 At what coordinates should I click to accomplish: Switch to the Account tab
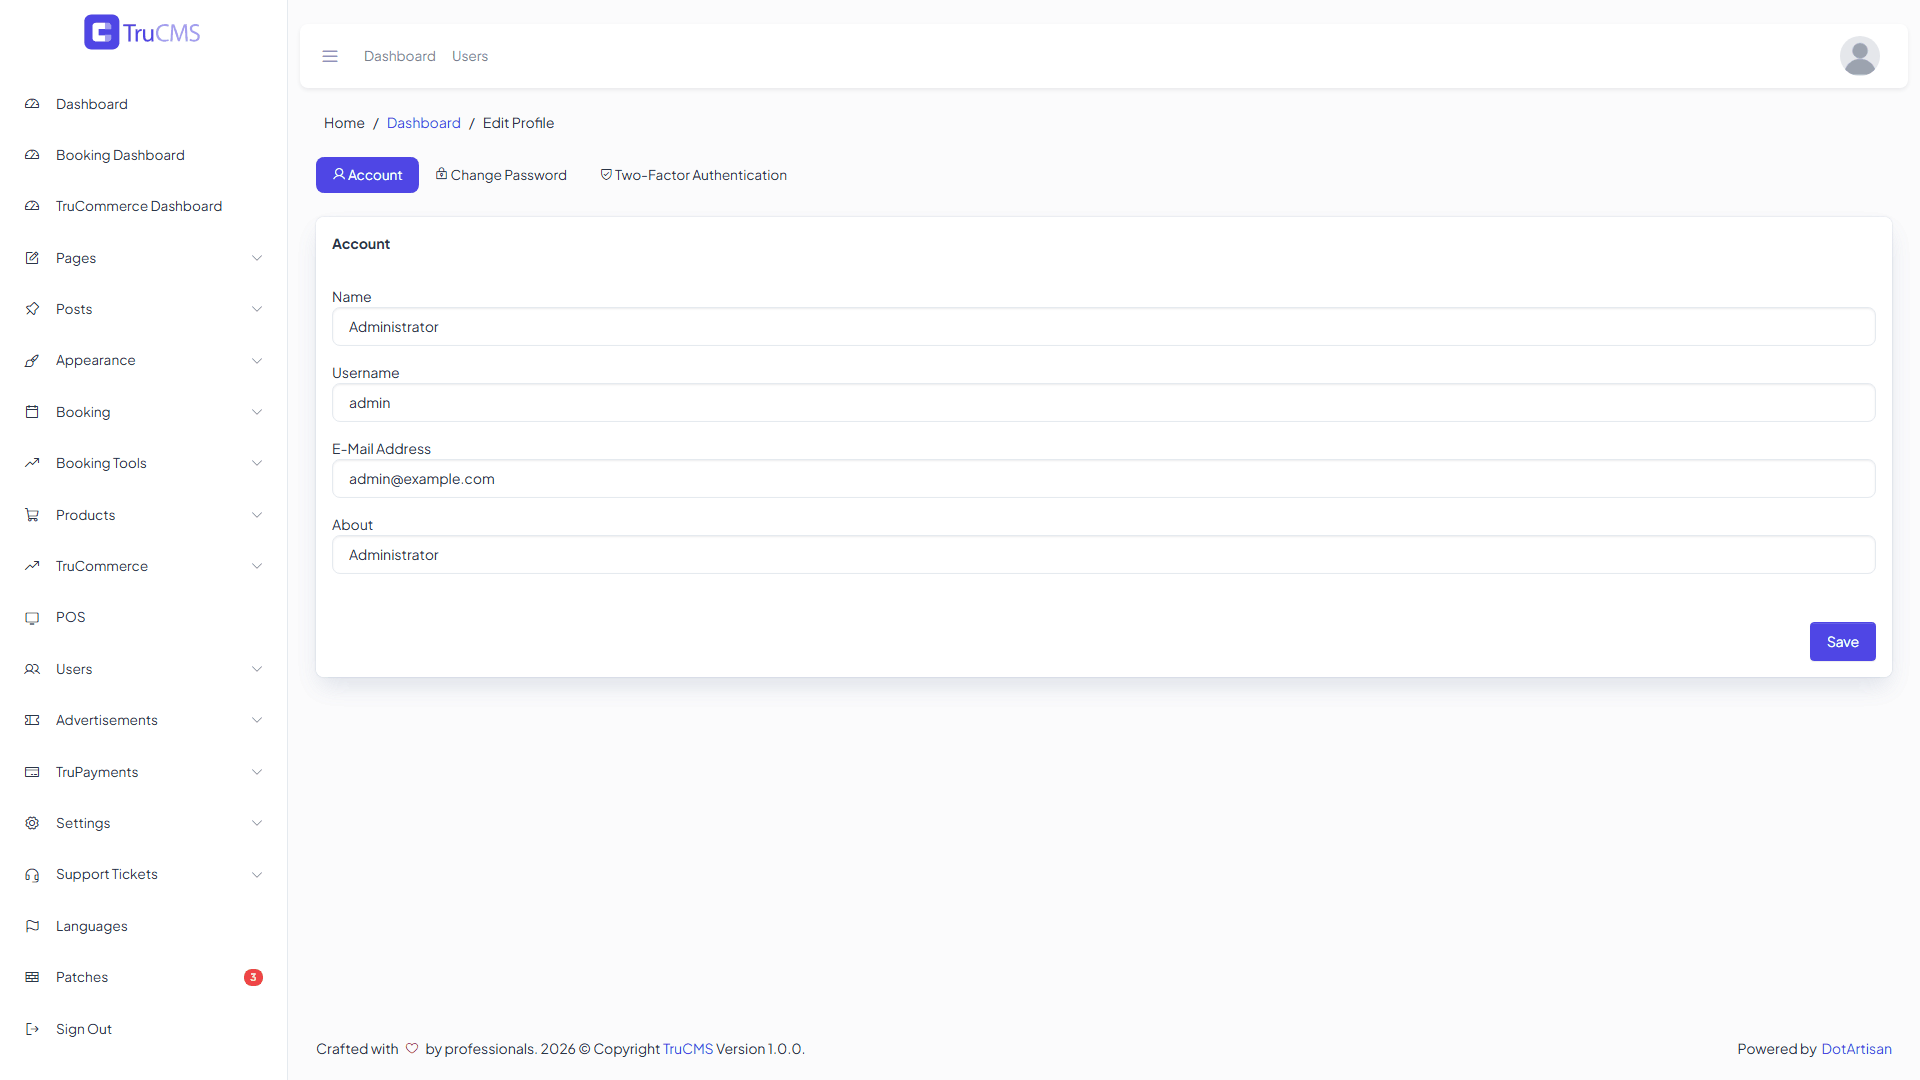(x=367, y=175)
